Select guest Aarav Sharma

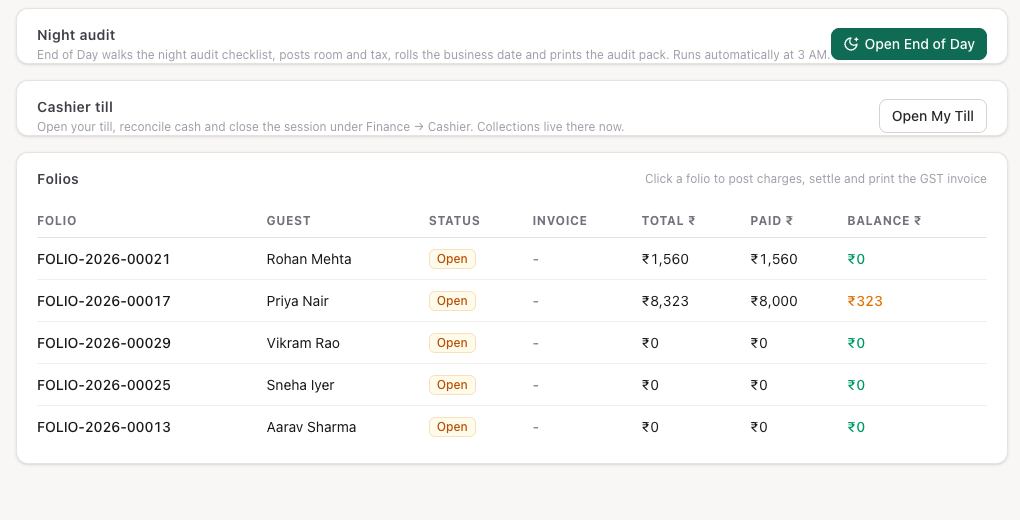pos(312,427)
